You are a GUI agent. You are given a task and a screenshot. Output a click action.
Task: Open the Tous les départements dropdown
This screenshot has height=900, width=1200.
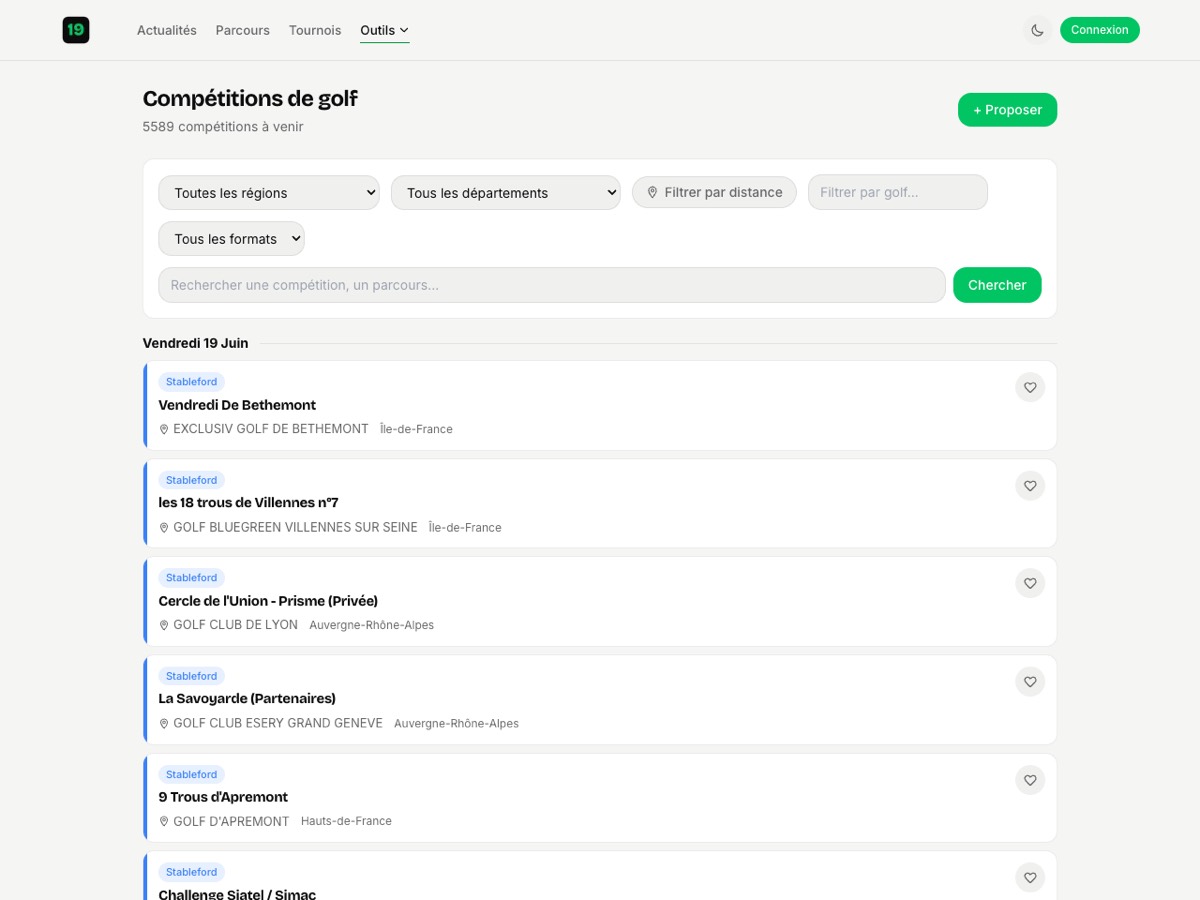tap(506, 193)
